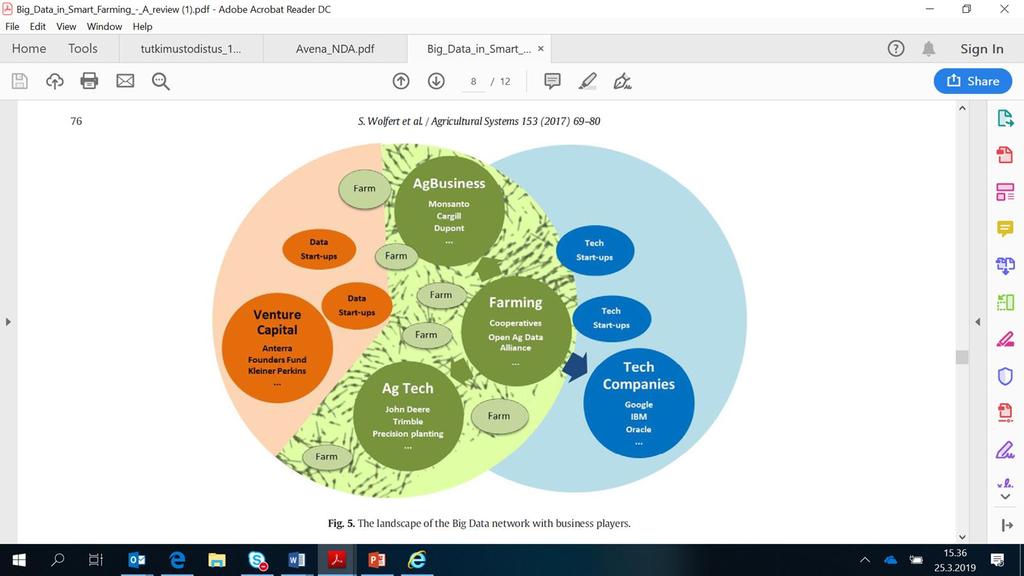This screenshot has width=1024, height=576.
Task: Open the Find text magnifier
Action: pos(161,81)
